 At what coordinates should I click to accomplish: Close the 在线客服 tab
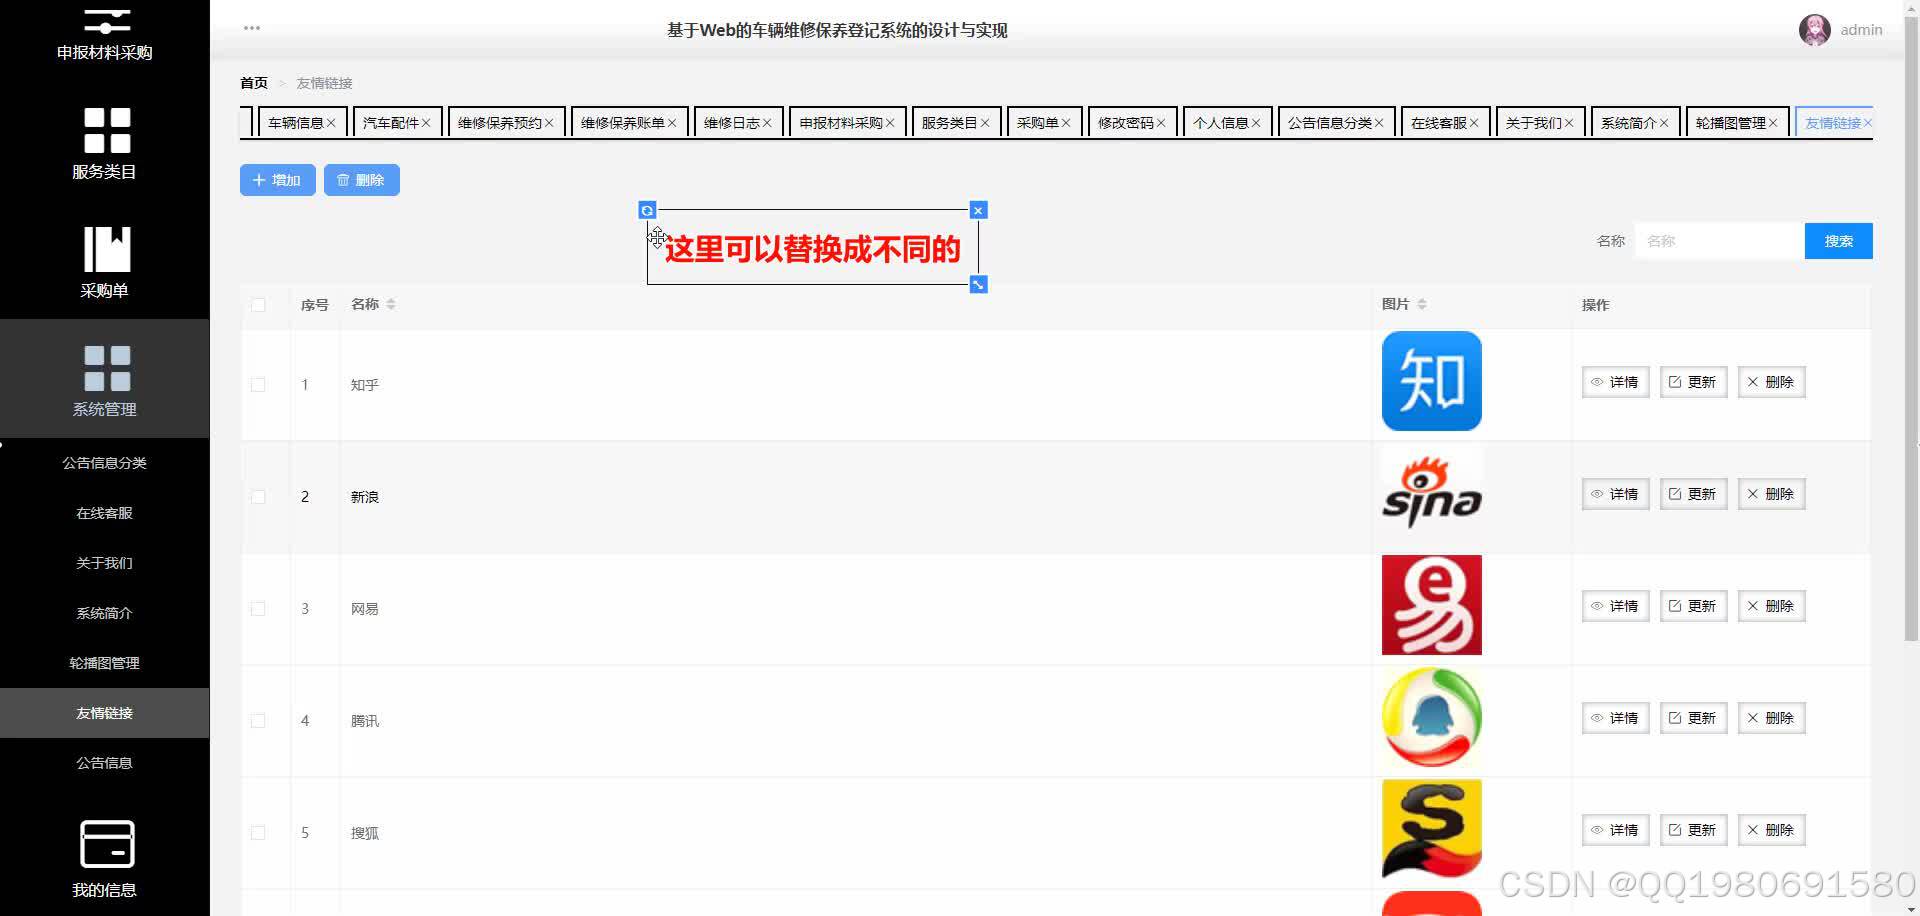coord(1474,123)
